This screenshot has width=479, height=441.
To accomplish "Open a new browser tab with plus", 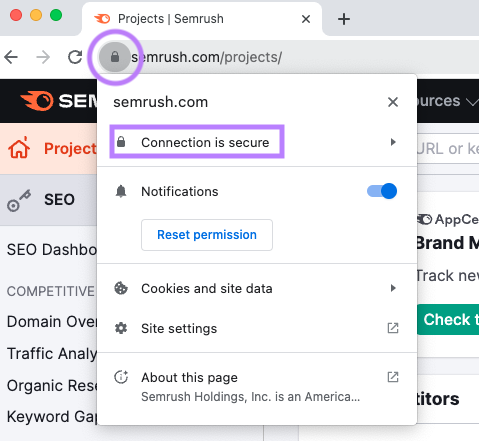I will (x=344, y=19).
